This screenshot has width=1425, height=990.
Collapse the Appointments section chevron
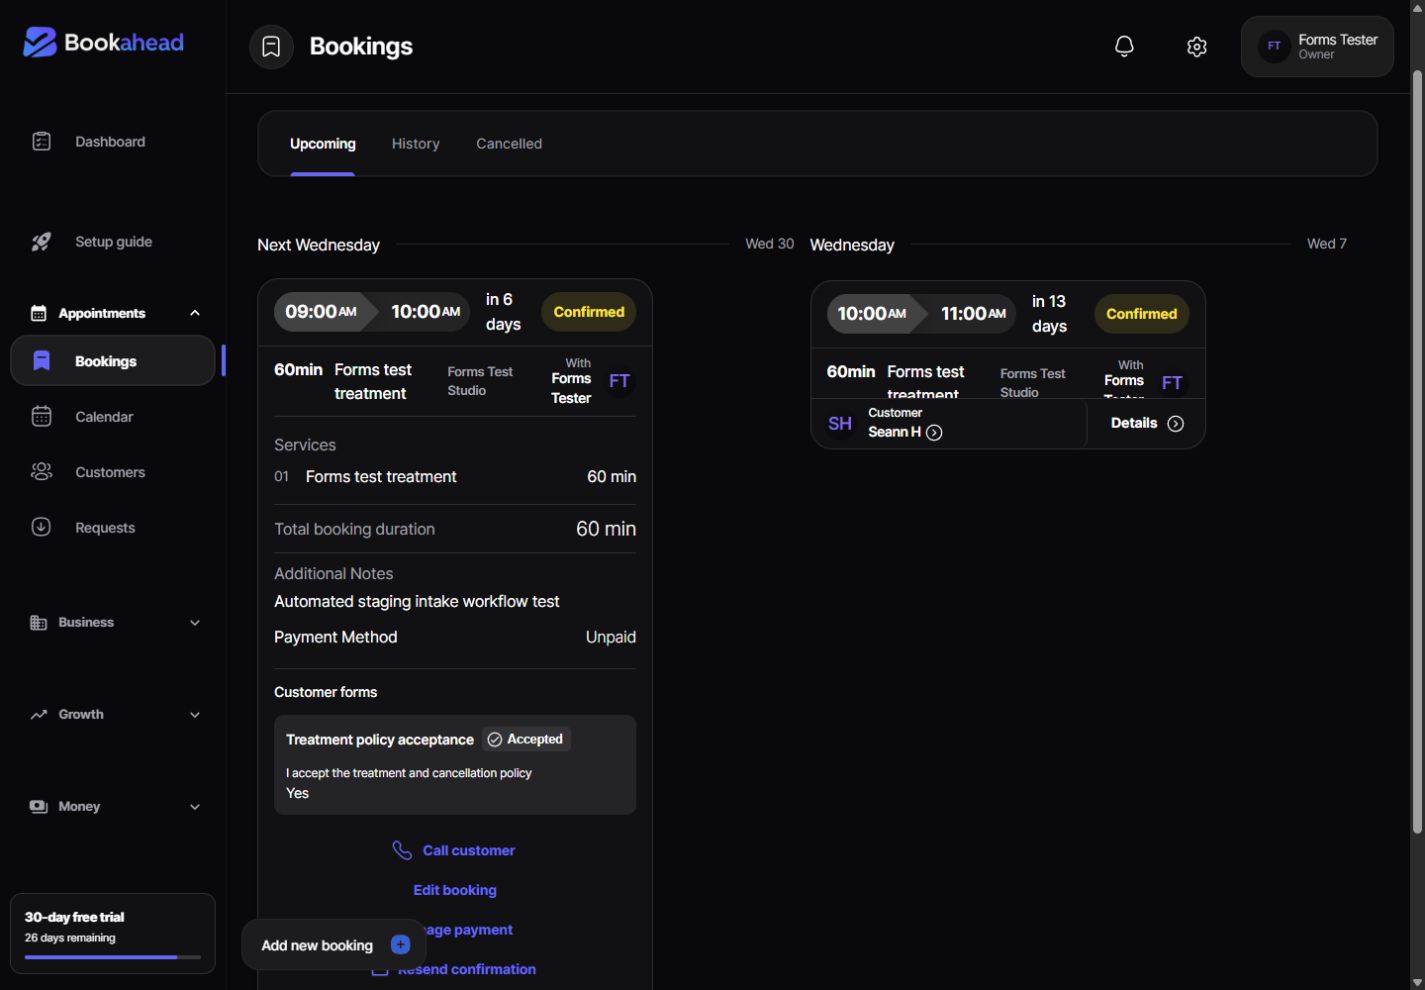[195, 313]
